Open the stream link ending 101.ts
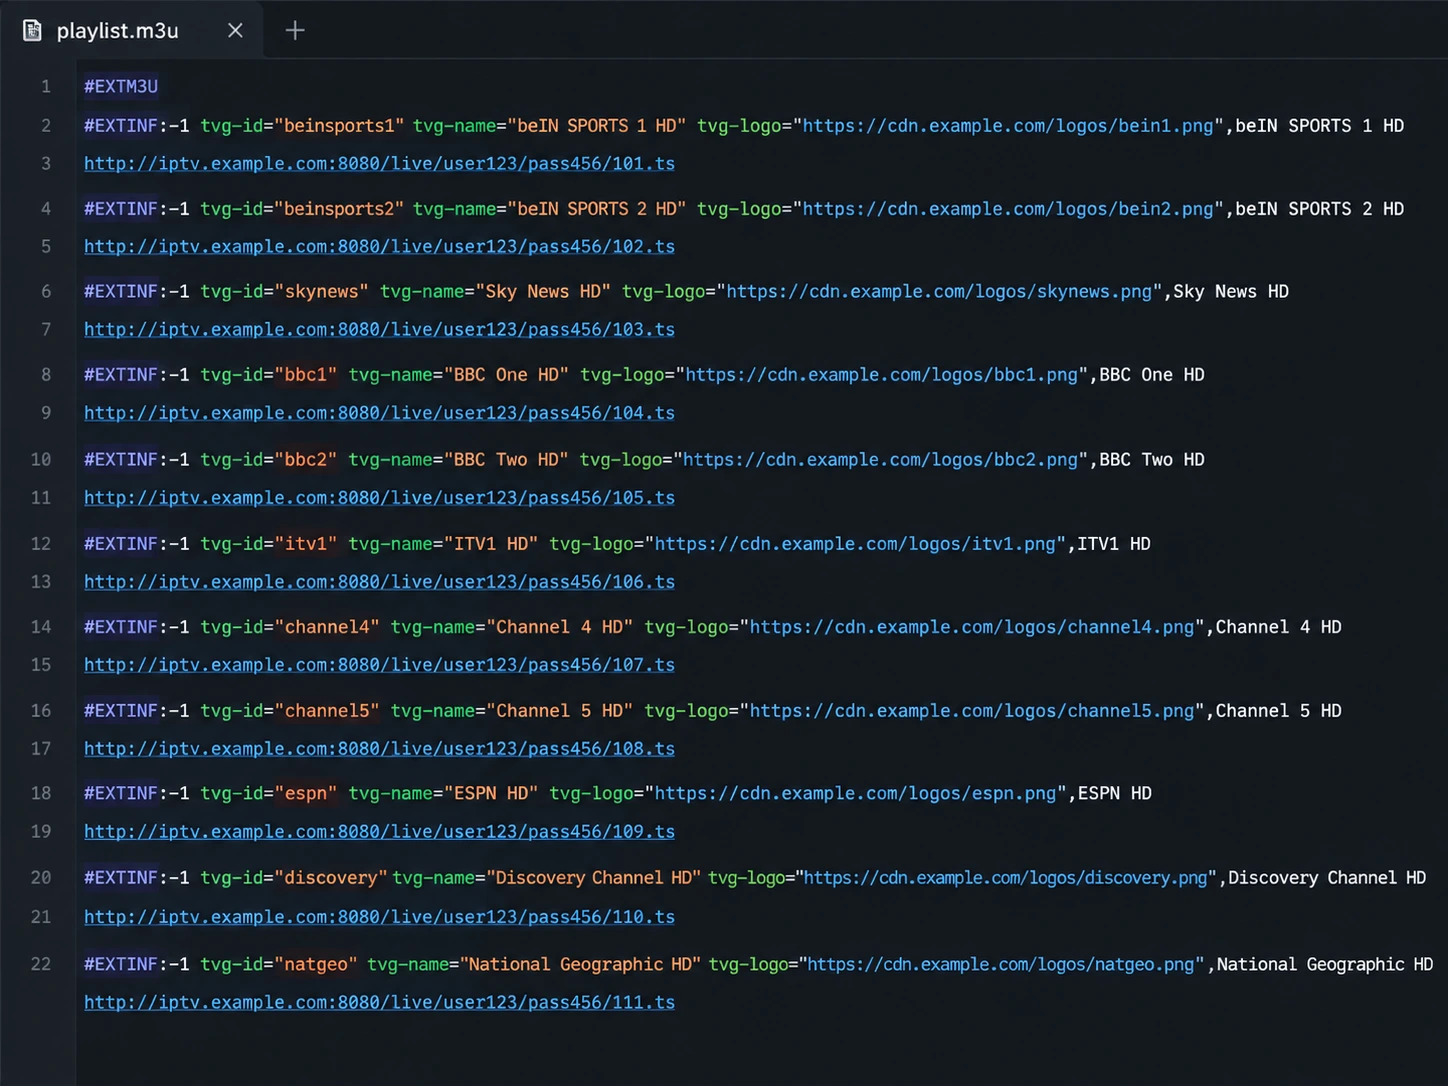Viewport: 1448px width, 1086px height. pyautogui.click(x=379, y=163)
